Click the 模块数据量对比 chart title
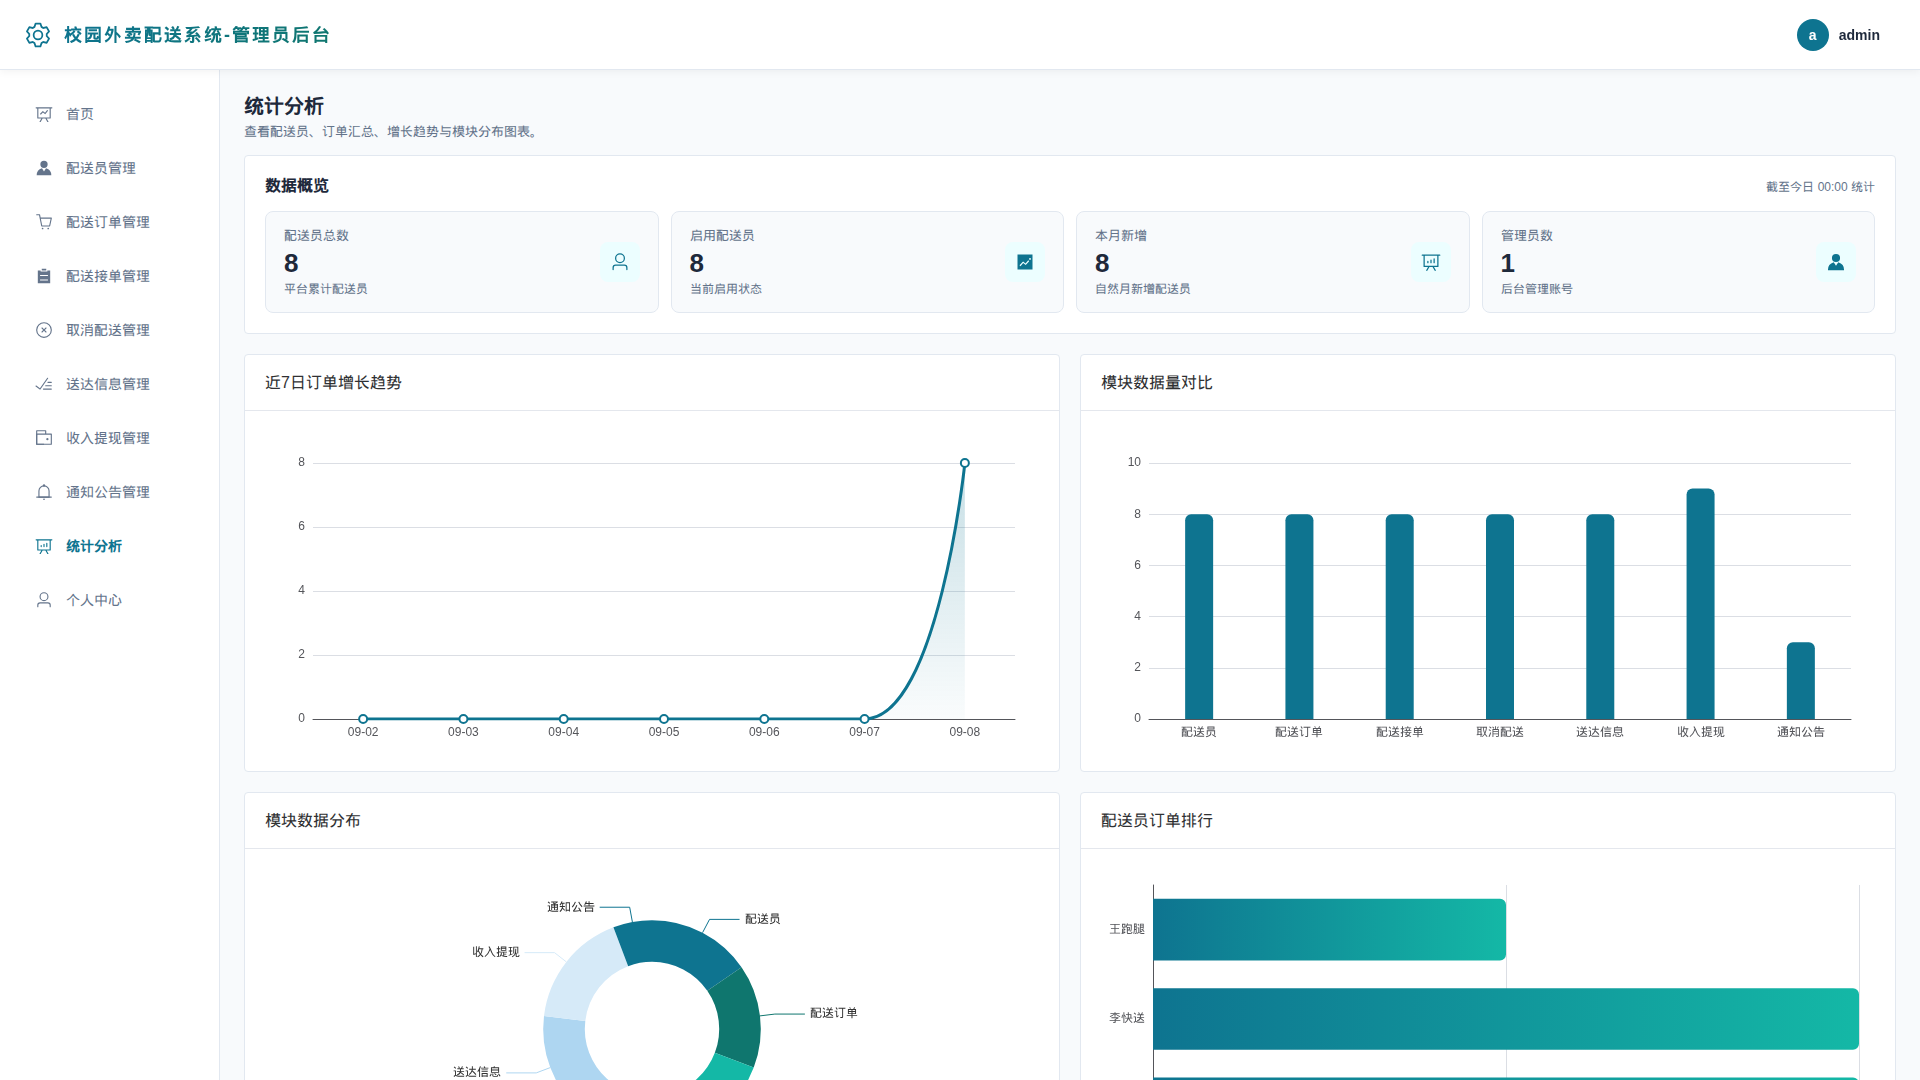The width and height of the screenshot is (1920, 1080). point(1157,383)
